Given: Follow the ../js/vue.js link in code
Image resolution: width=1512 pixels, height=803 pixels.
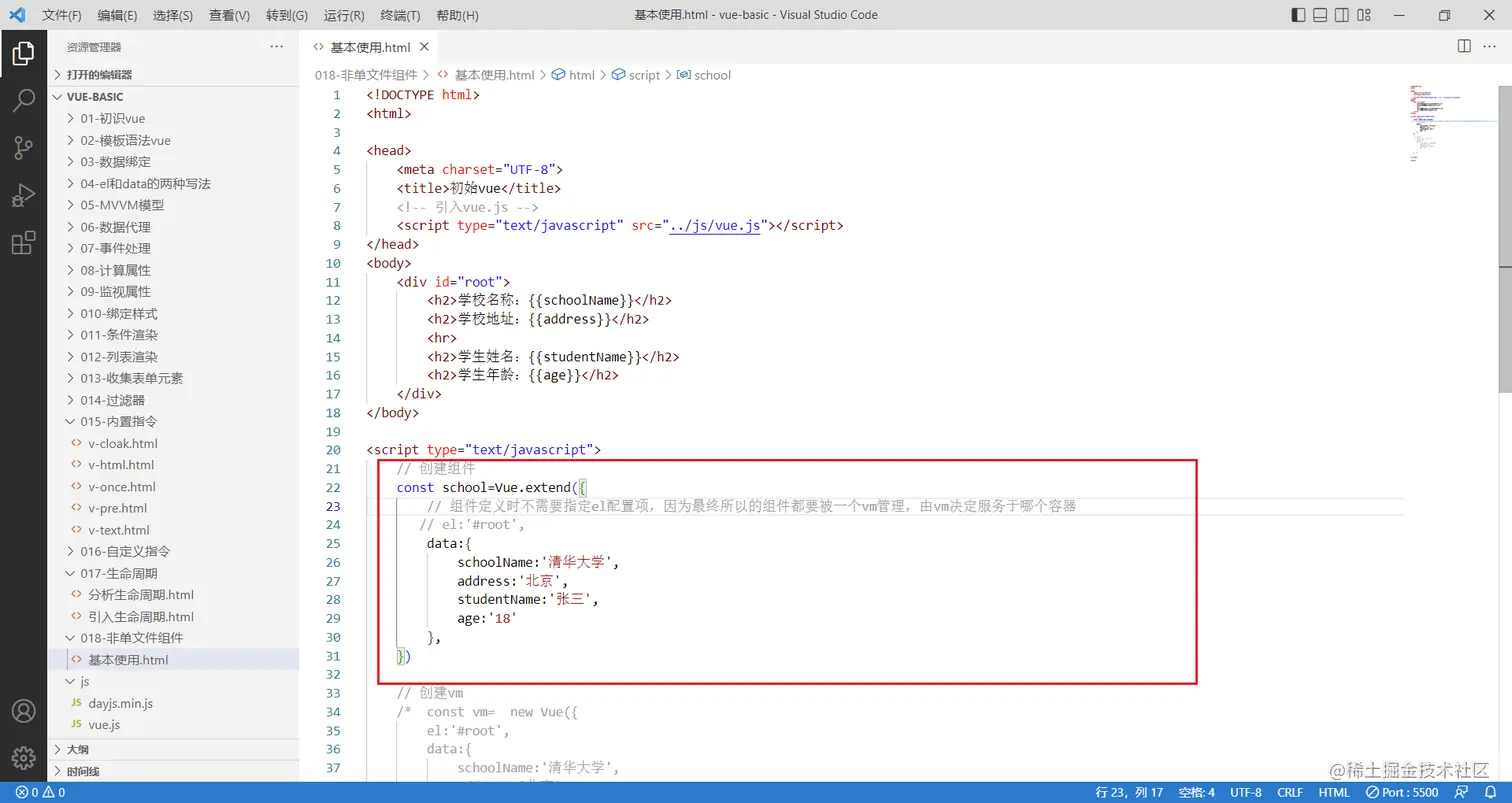Looking at the screenshot, I should (715, 226).
